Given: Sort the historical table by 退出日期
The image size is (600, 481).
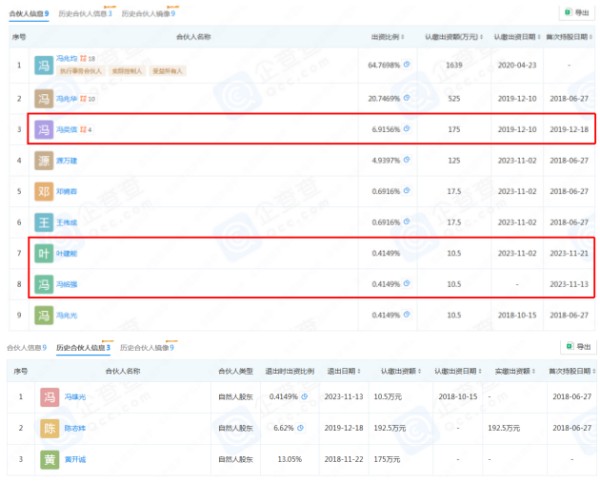Looking at the screenshot, I should tap(359, 371).
